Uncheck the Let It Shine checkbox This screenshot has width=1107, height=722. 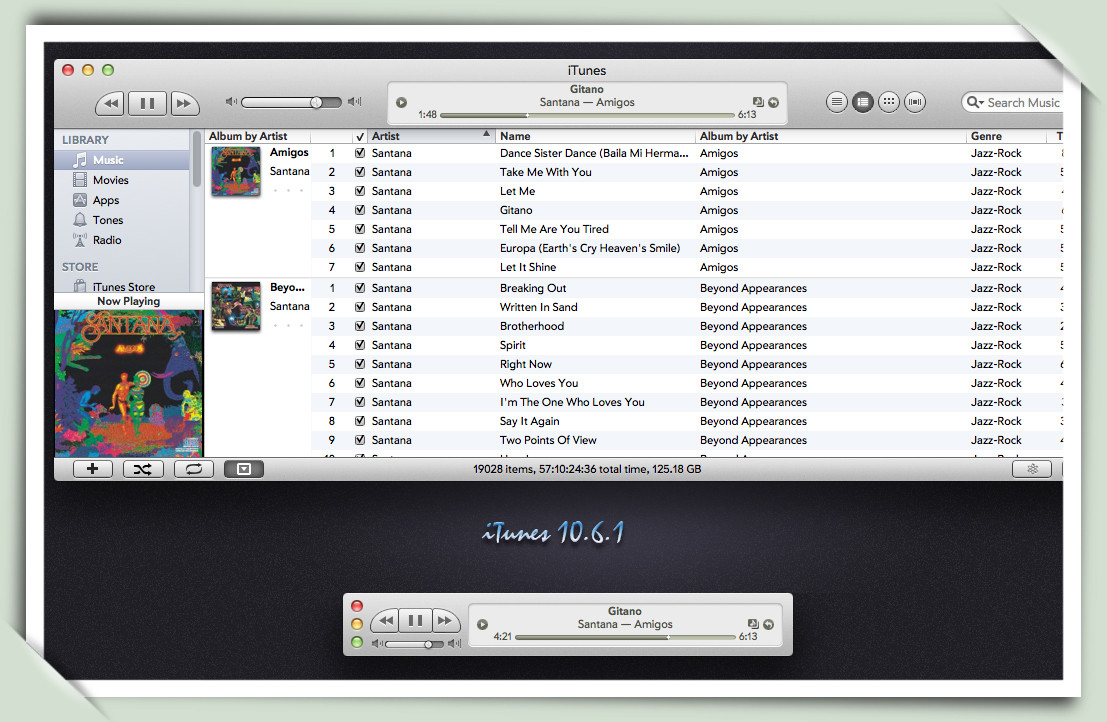(360, 267)
